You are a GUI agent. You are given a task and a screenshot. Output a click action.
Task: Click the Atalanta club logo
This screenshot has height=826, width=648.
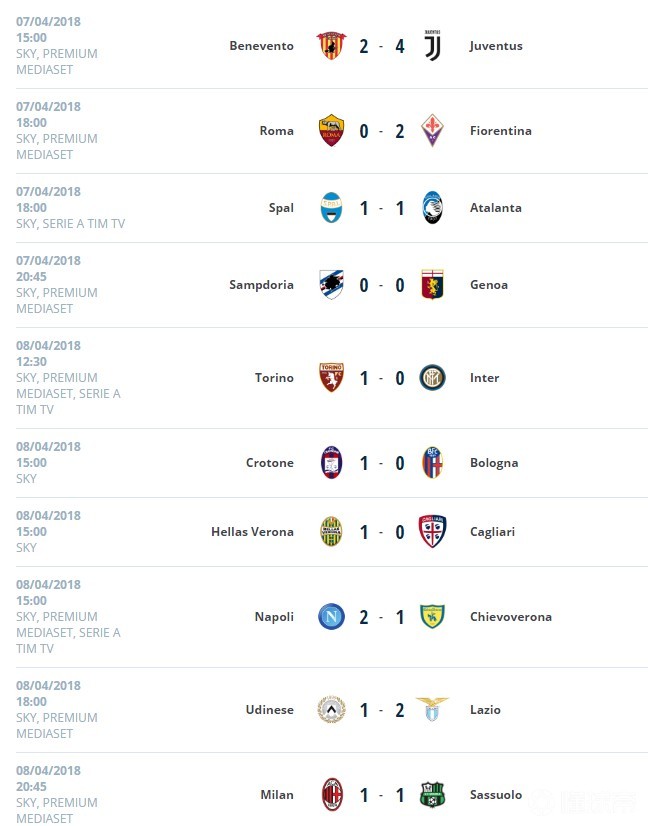point(432,208)
